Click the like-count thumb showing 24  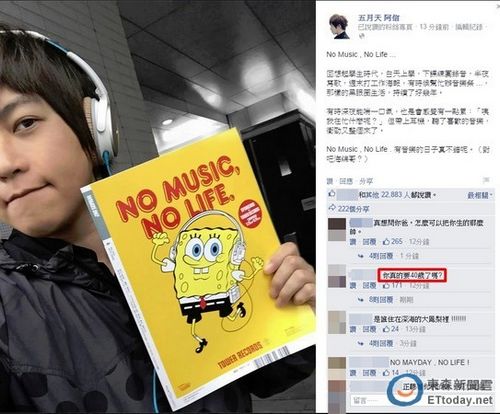pos(386,329)
